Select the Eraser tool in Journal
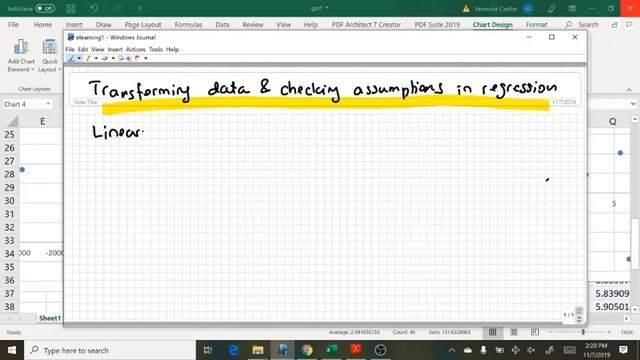This screenshot has height=360, width=640. [x=105, y=58]
